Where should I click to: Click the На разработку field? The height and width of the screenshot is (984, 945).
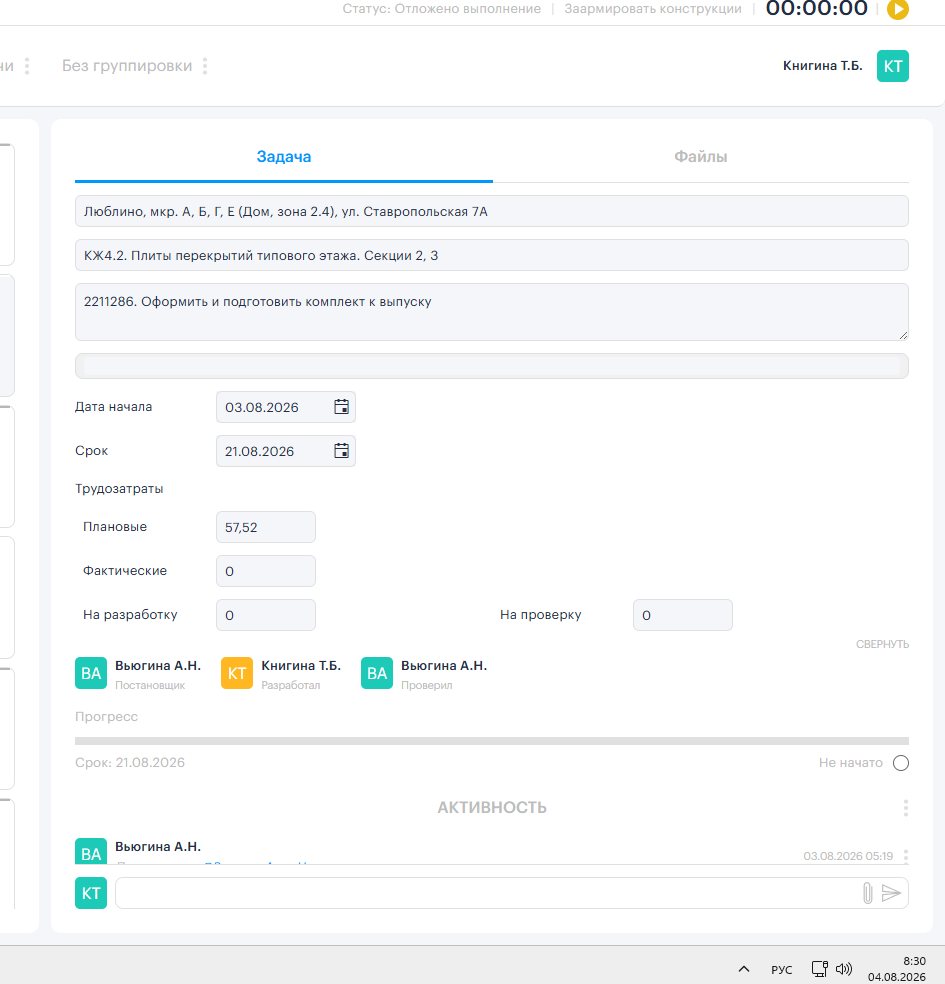click(266, 615)
